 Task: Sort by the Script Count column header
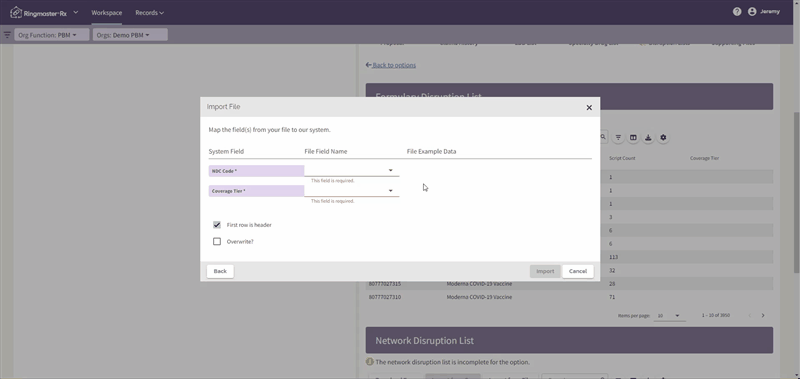[x=622, y=159]
